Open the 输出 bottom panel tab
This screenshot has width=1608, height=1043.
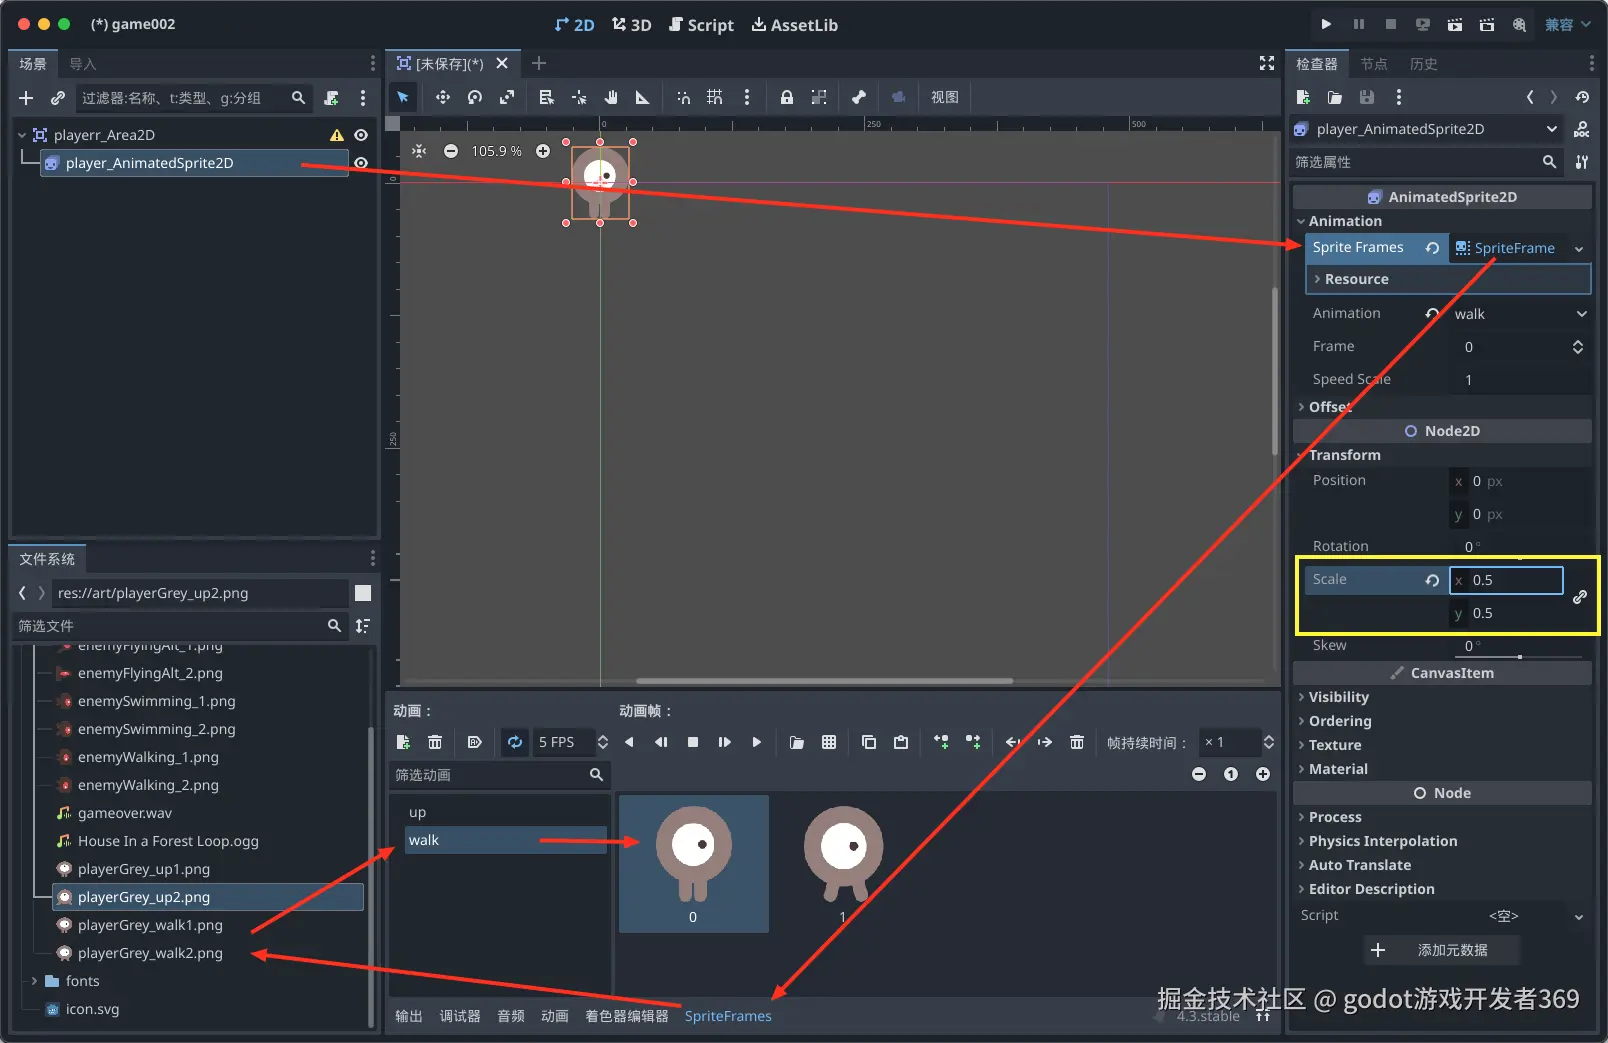coord(409,1016)
